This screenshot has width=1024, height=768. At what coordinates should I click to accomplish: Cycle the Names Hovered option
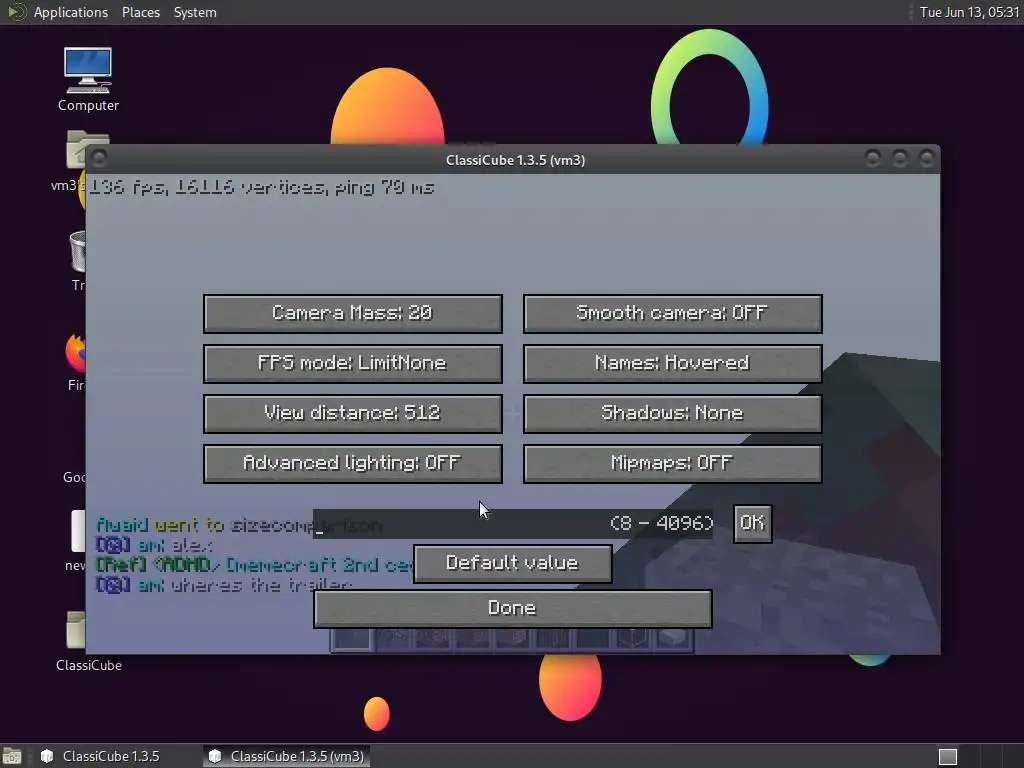pos(673,364)
